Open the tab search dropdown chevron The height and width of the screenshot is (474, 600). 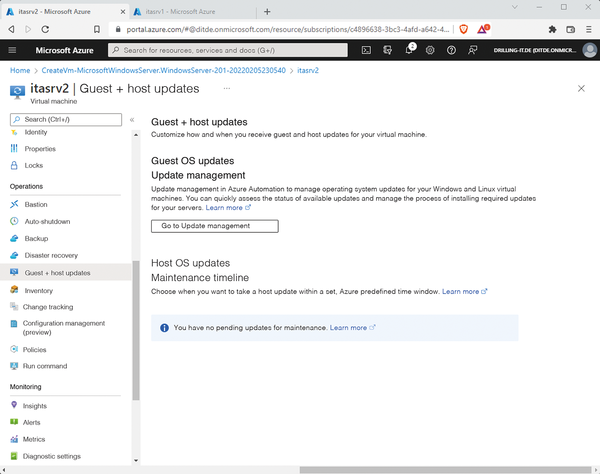[x=515, y=7]
